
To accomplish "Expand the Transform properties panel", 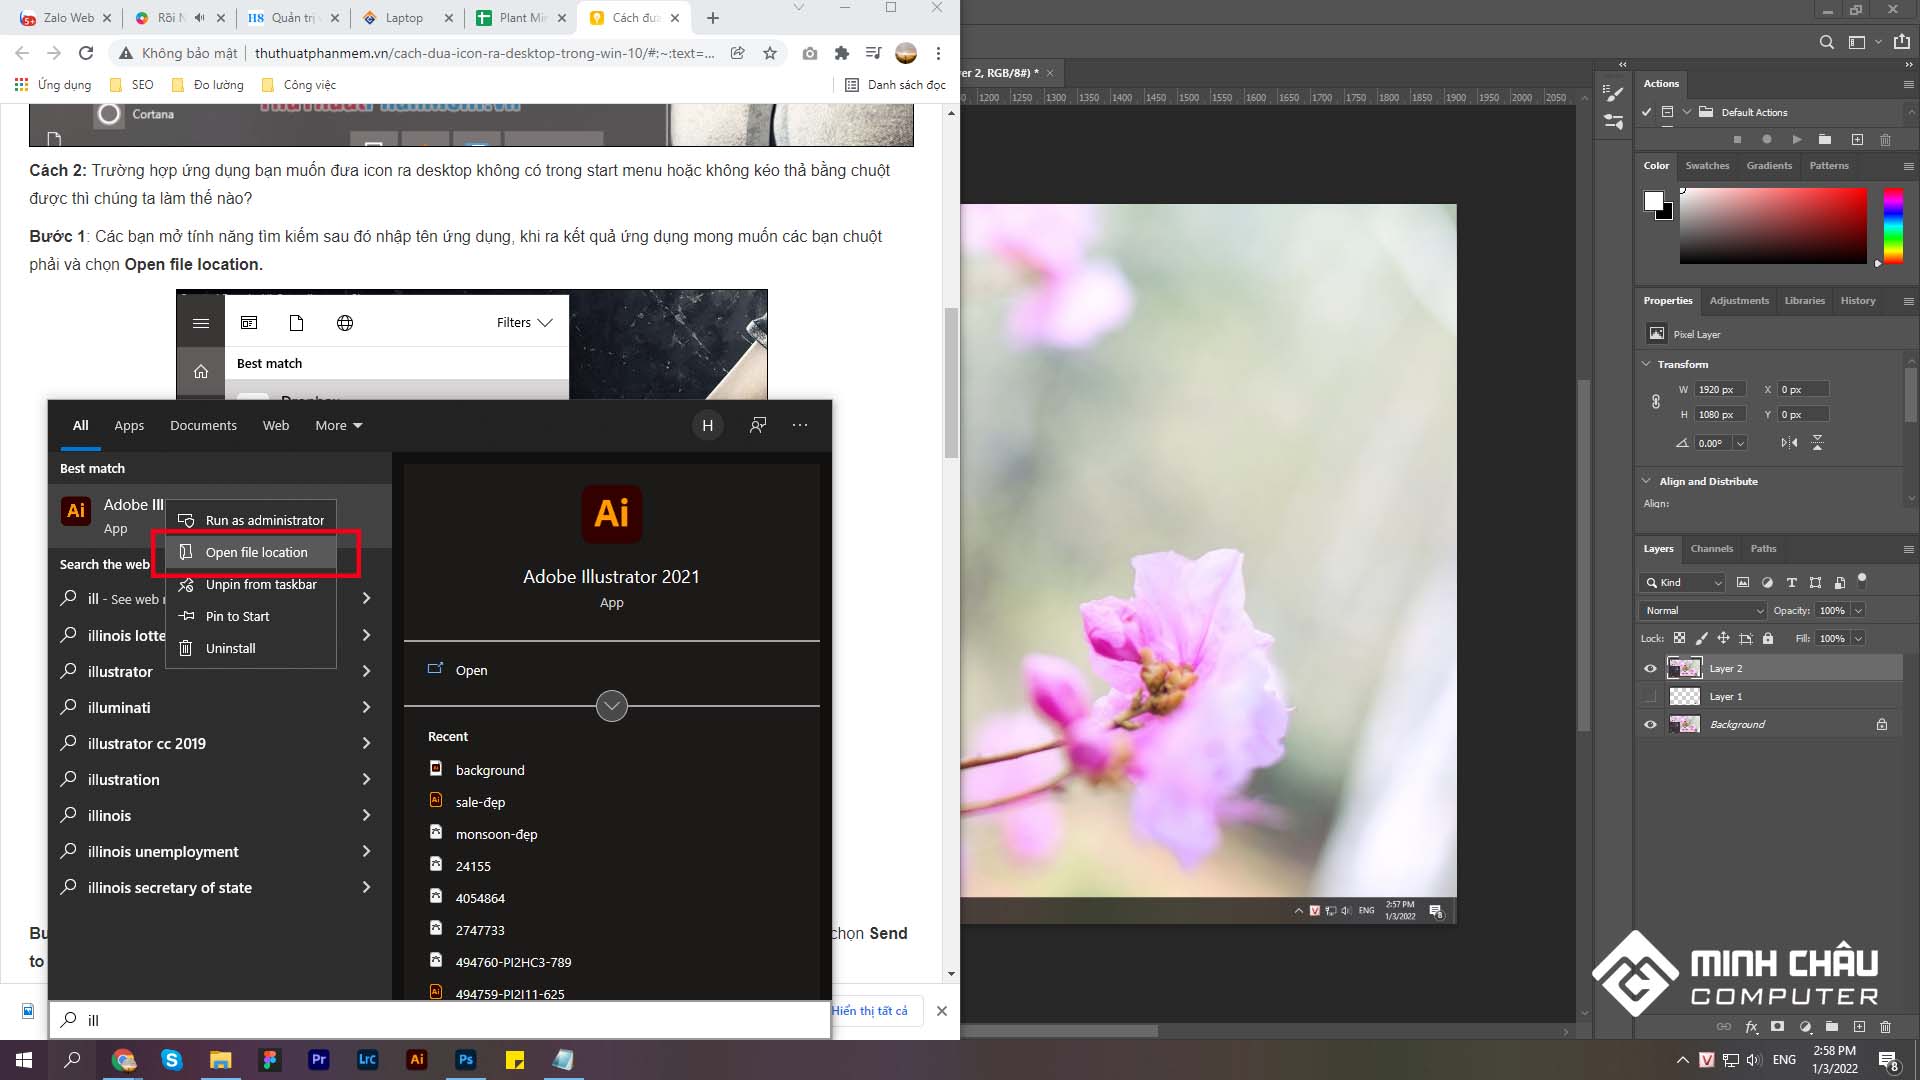I will pos(1646,364).
